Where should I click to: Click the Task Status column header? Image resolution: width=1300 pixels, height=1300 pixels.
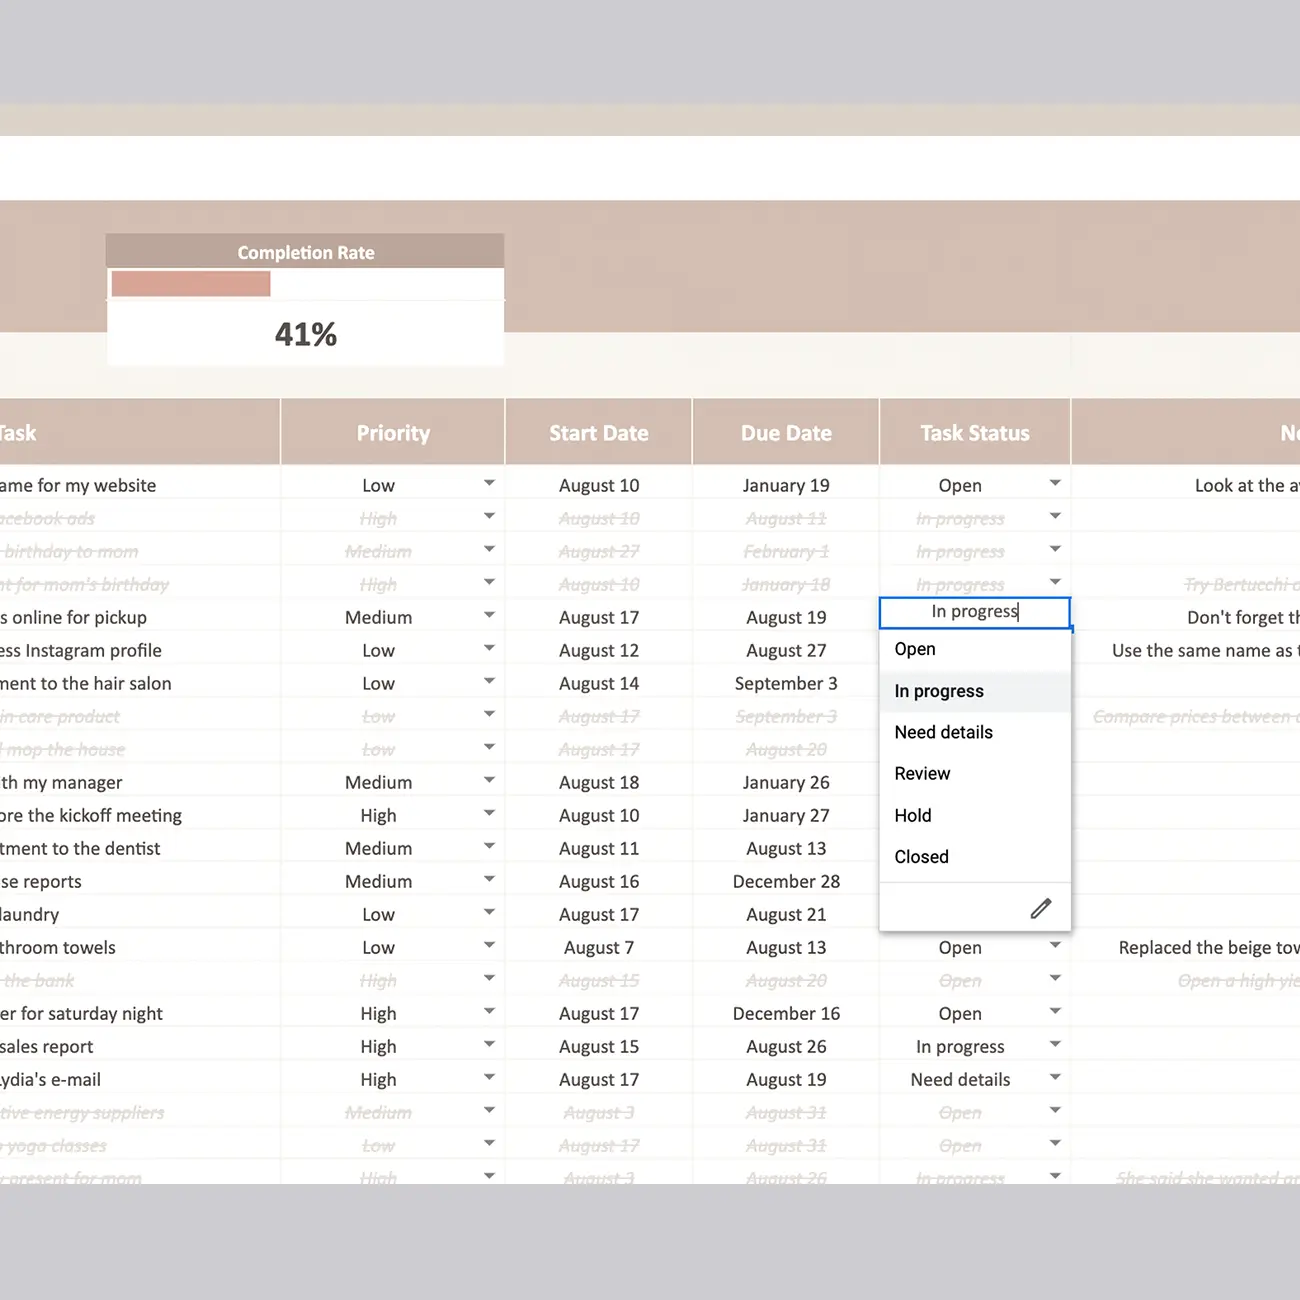click(x=975, y=433)
